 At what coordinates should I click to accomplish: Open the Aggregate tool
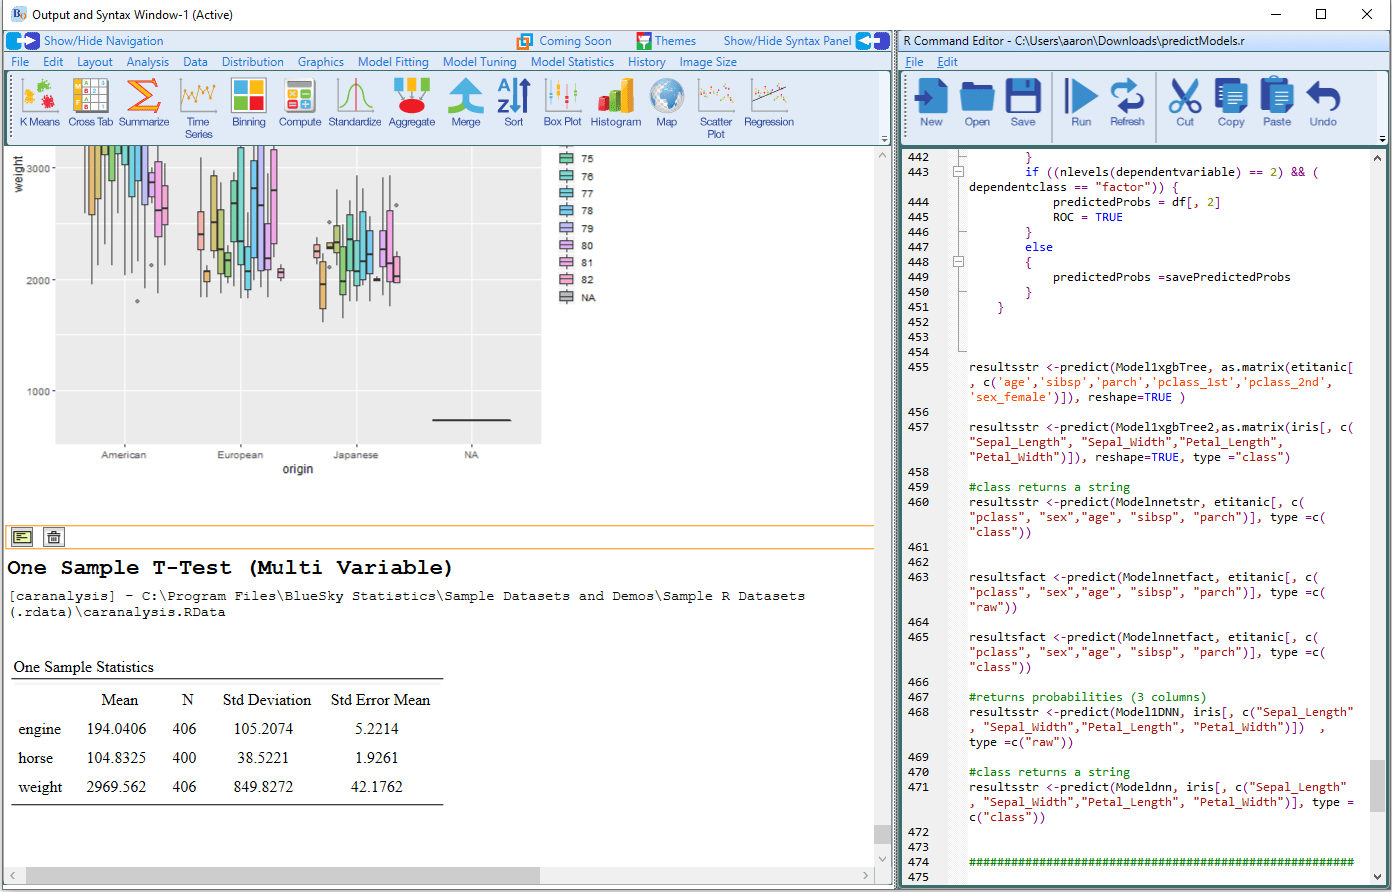(412, 103)
